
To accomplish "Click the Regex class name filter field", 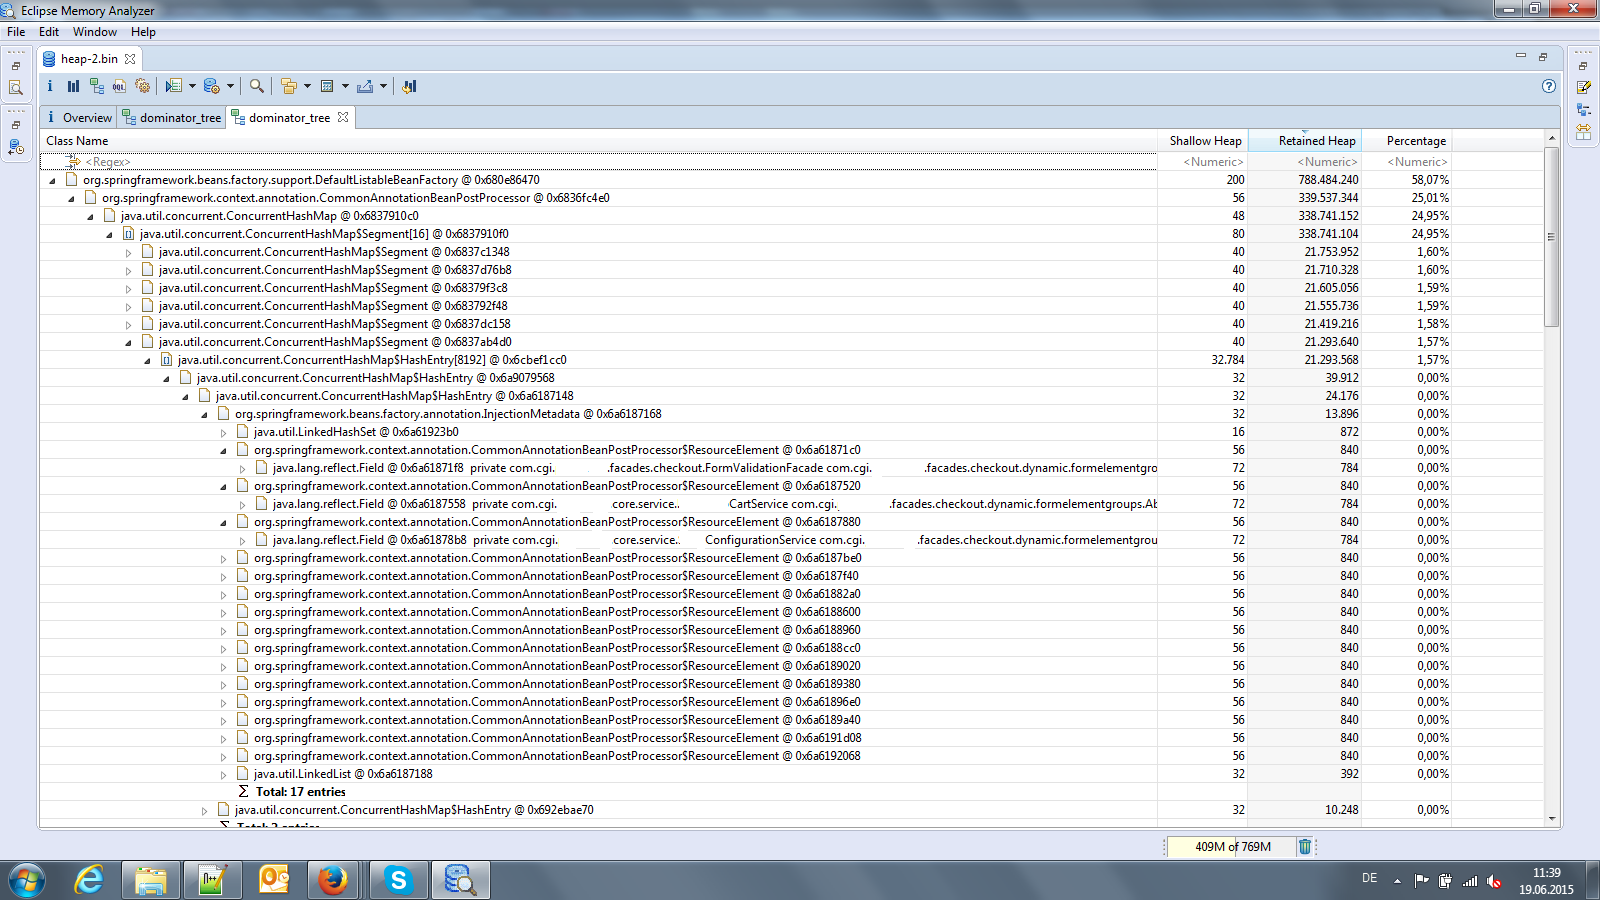I will (598, 162).
